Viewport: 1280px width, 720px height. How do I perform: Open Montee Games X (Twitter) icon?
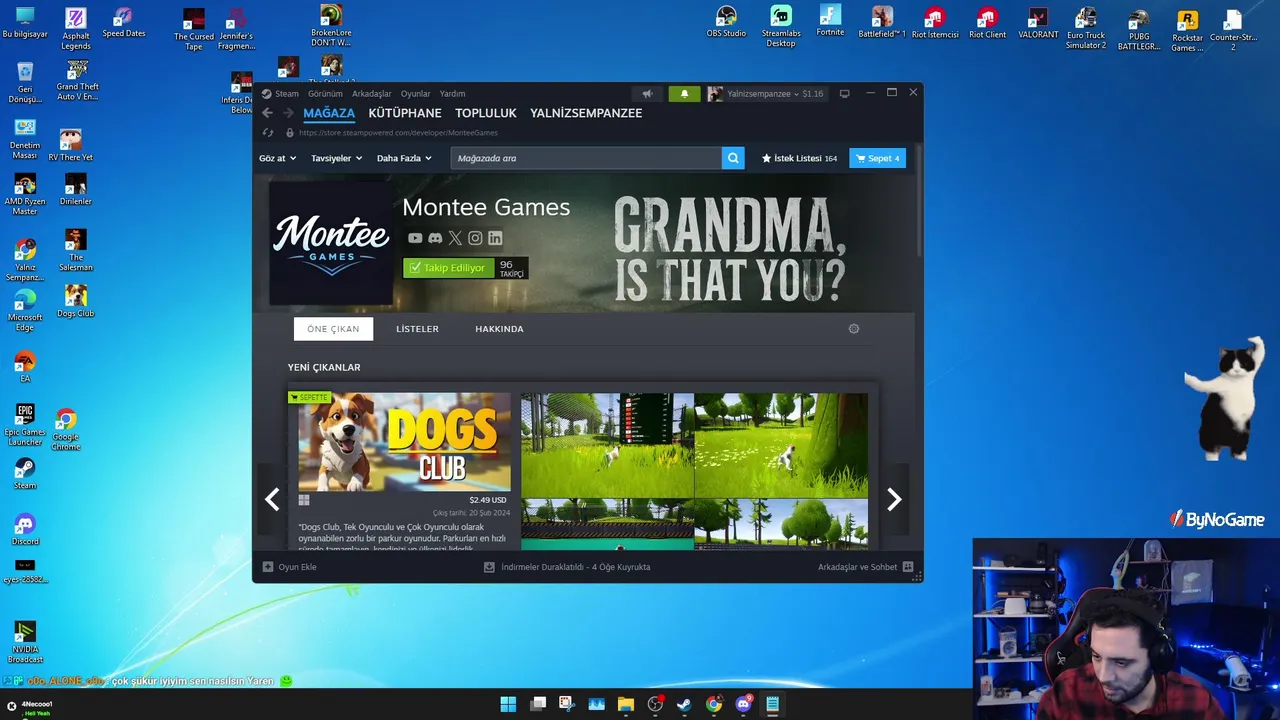coord(455,238)
